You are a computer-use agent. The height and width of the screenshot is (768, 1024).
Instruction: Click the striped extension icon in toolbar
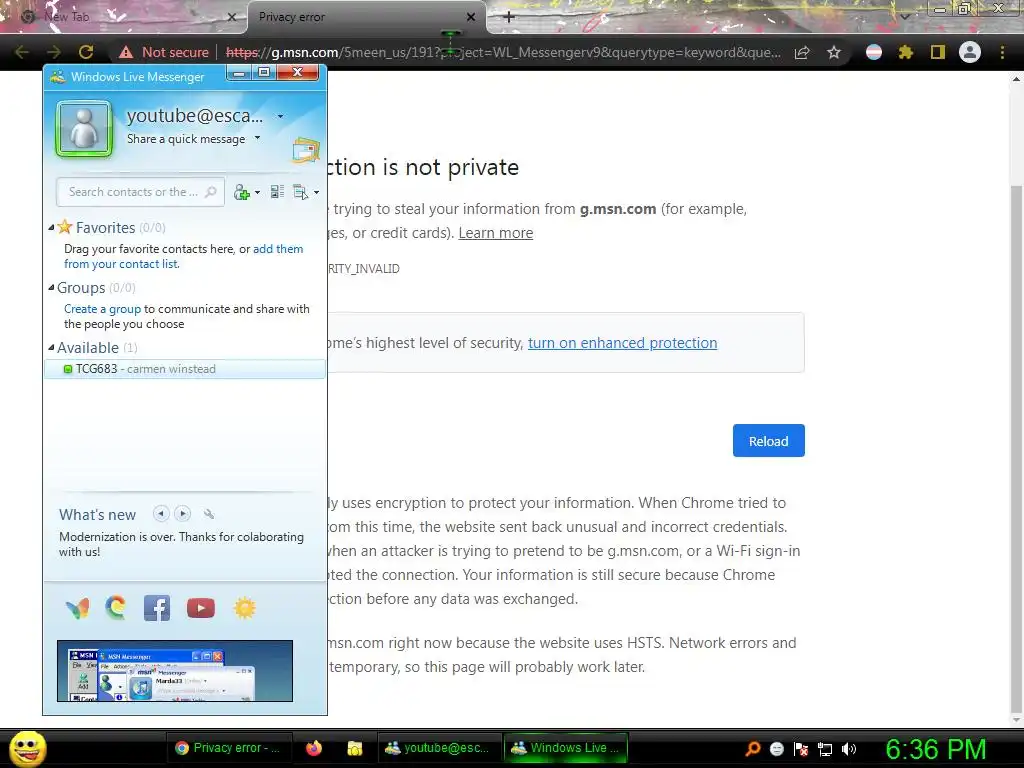tap(874, 52)
